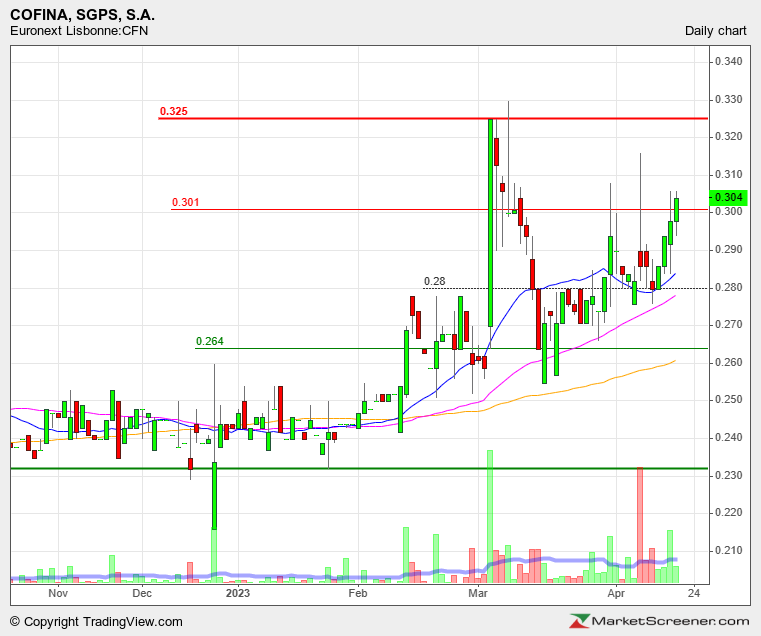Image resolution: width=761 pixels, height=636 pixels.
Task: Click the 0.28 dotted level label
Action: point(434,282)
